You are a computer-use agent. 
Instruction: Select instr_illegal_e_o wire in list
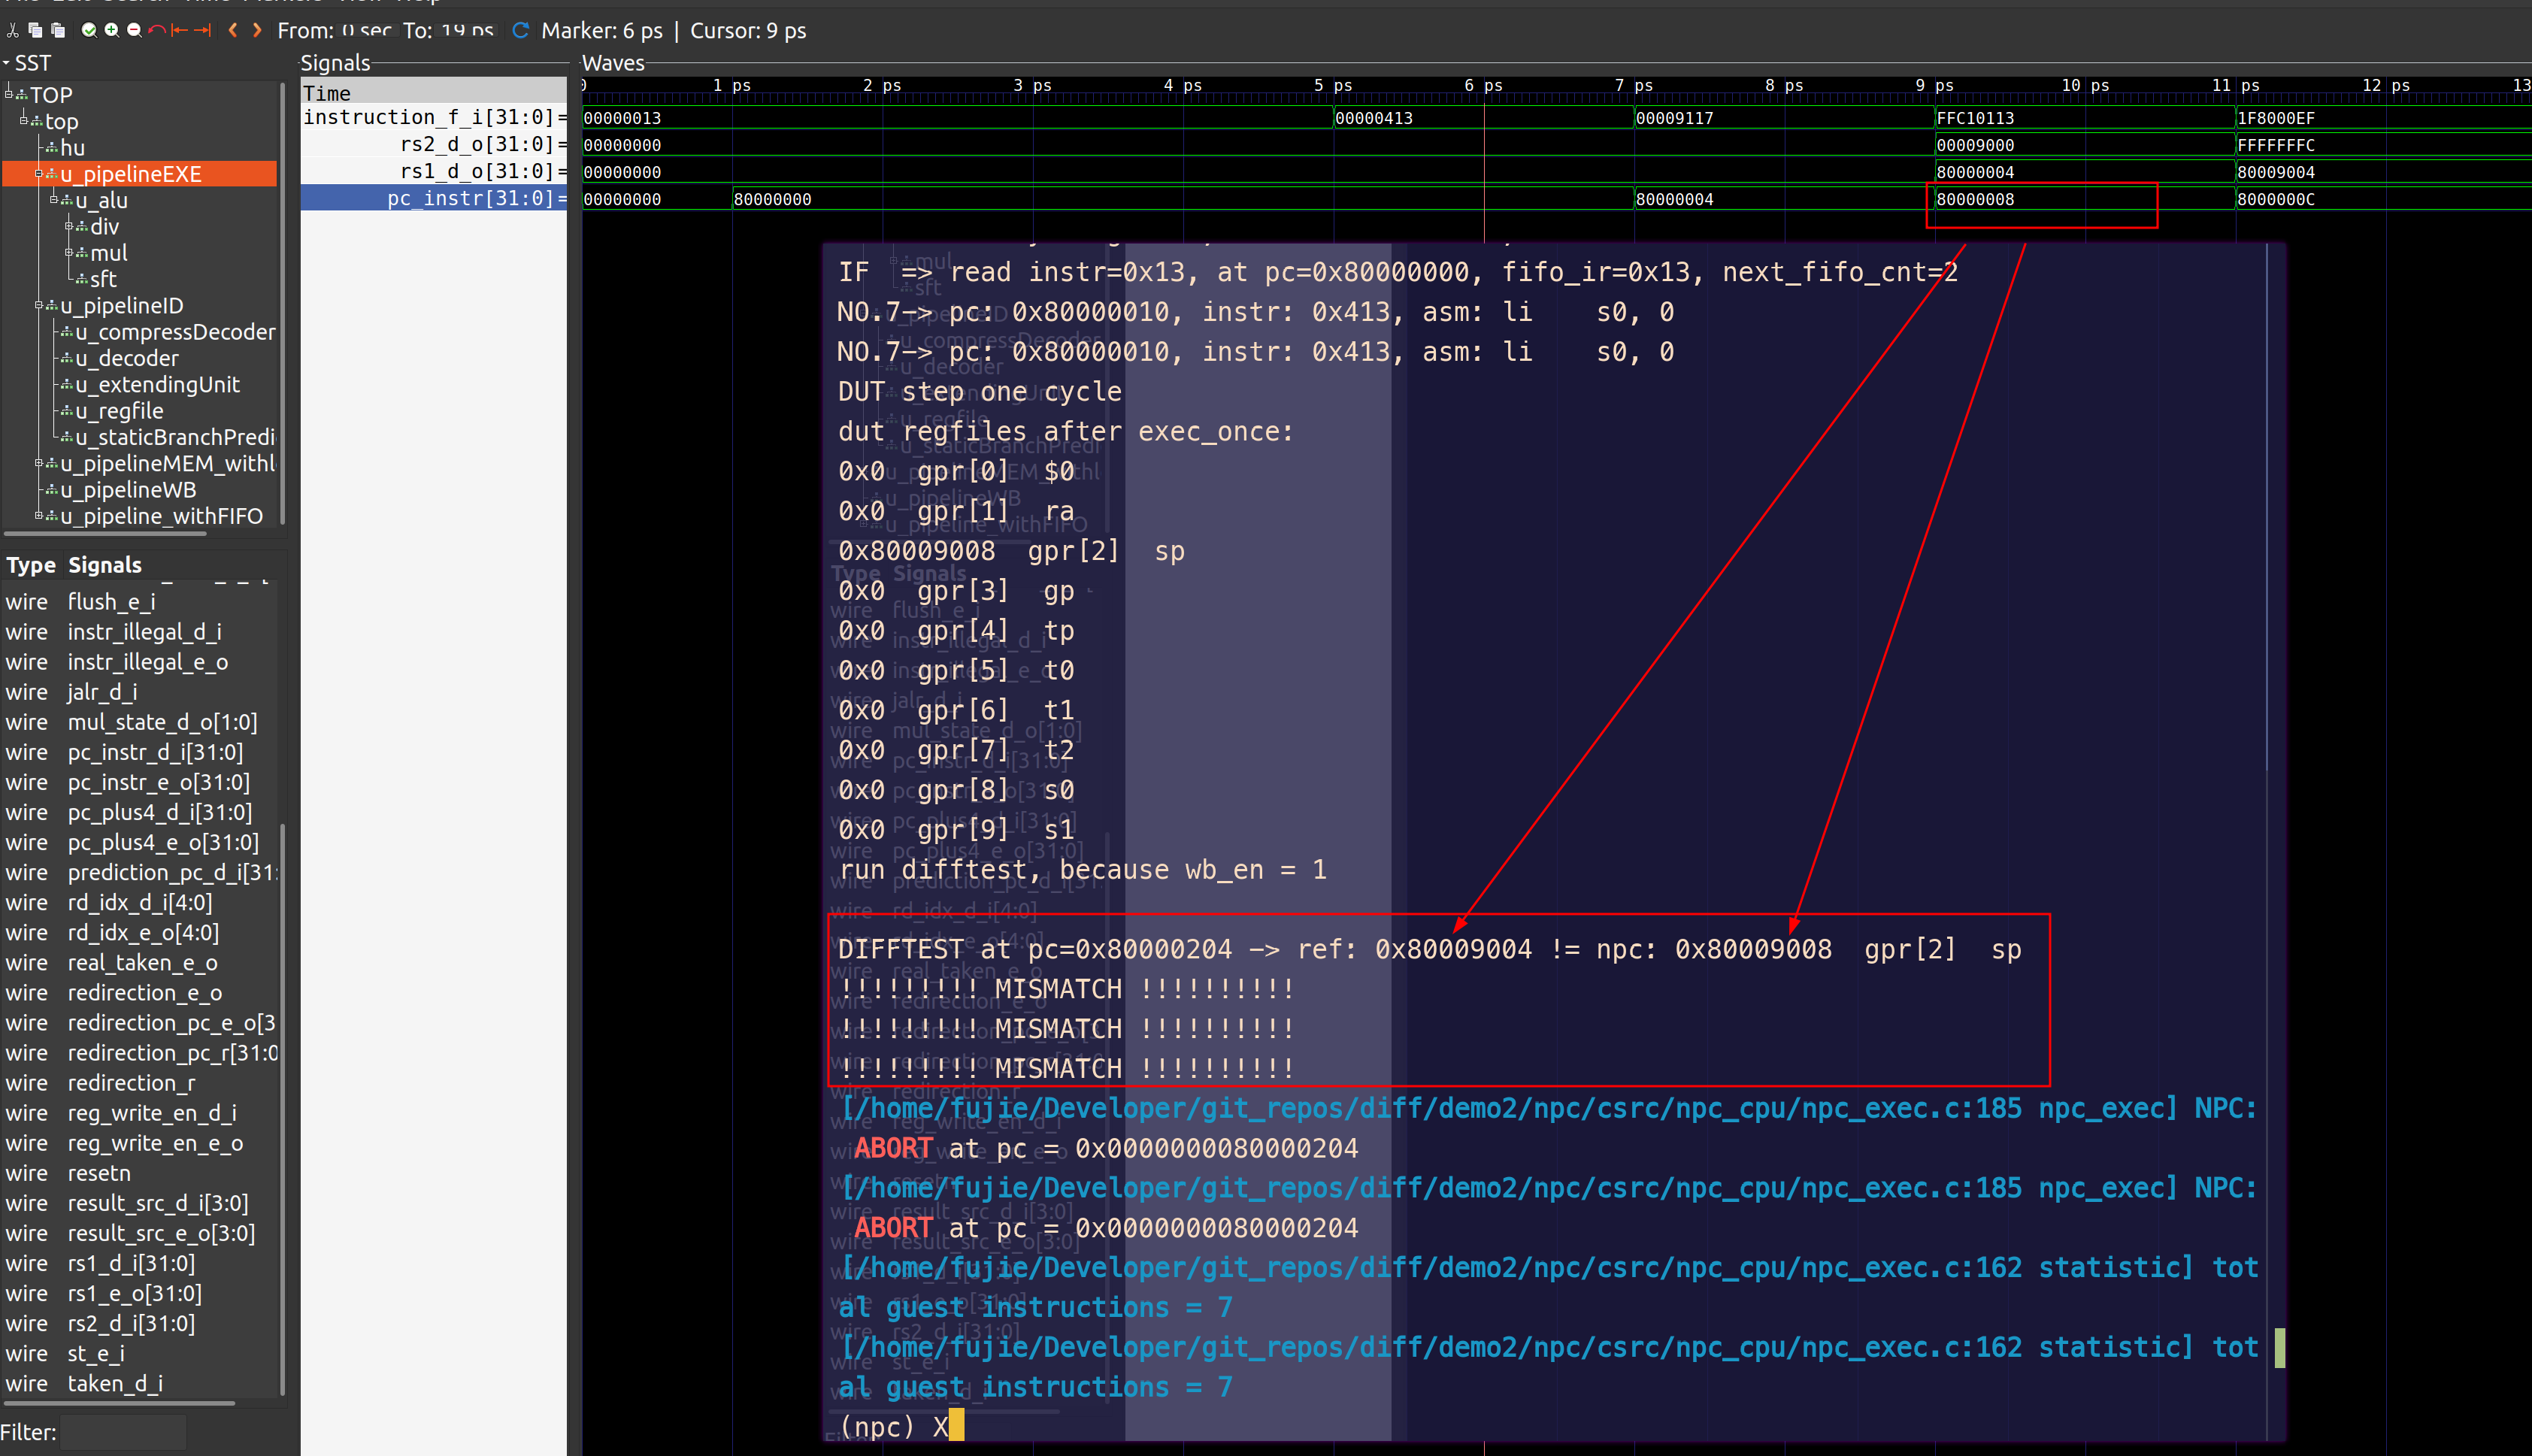pyautogui.click(x=148, y=662)
